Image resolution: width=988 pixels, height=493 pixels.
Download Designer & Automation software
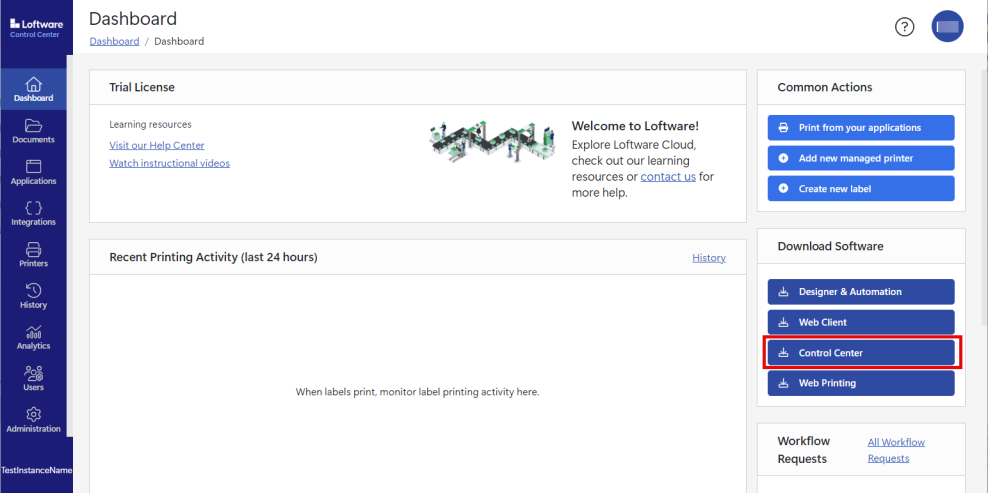coord(861,292)
